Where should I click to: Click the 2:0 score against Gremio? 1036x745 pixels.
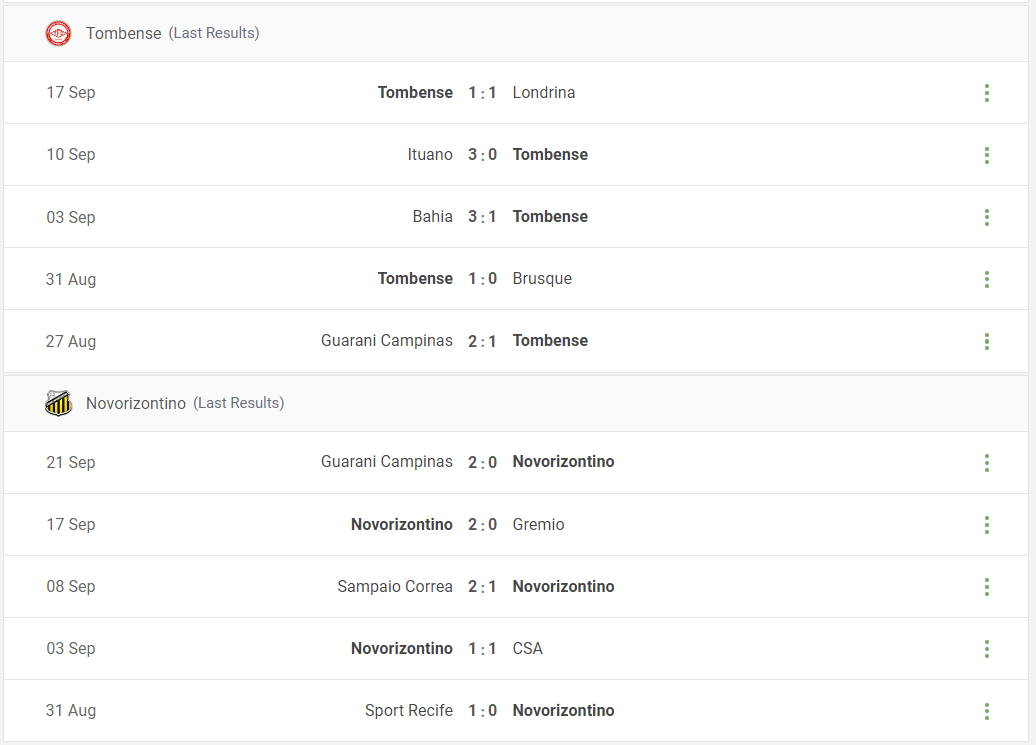[x=482, y=524]
